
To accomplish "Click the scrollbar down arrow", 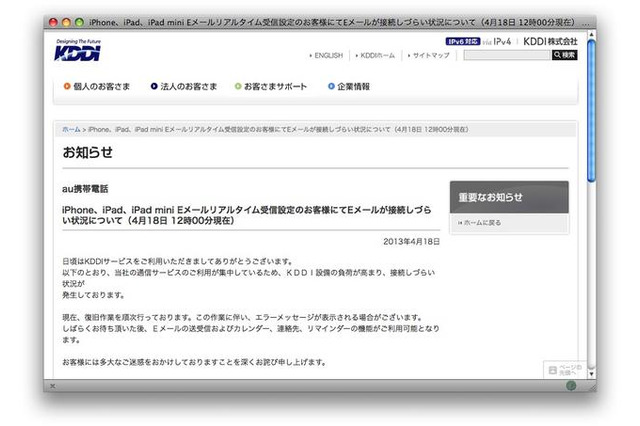I will (591, 374).
